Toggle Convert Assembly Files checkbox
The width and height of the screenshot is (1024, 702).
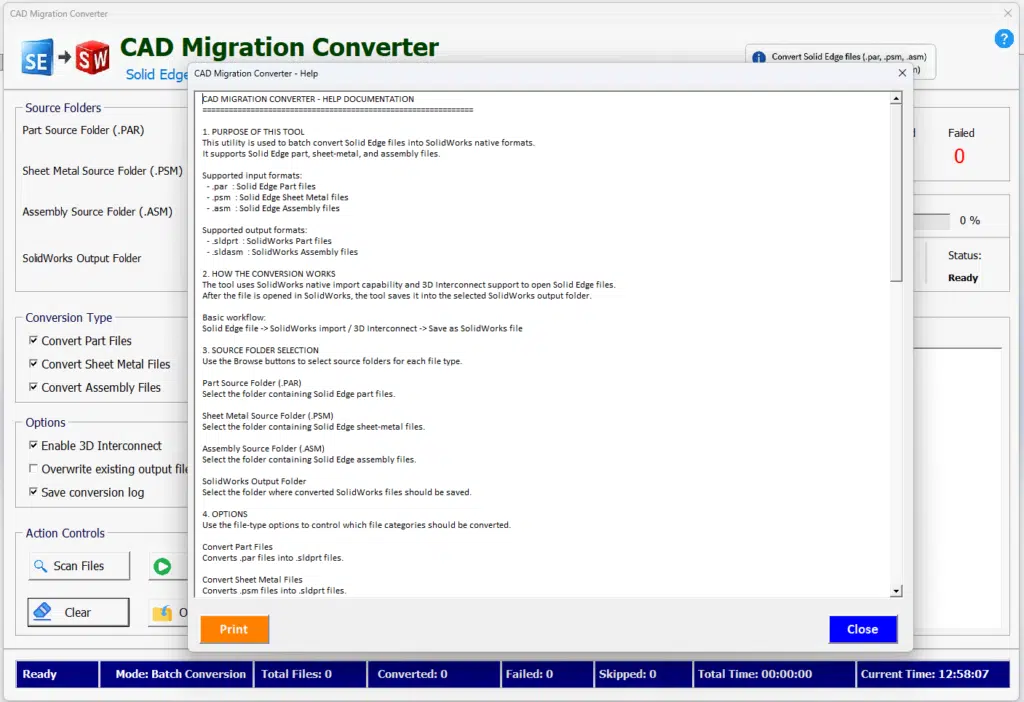click(x=33, y=387)
